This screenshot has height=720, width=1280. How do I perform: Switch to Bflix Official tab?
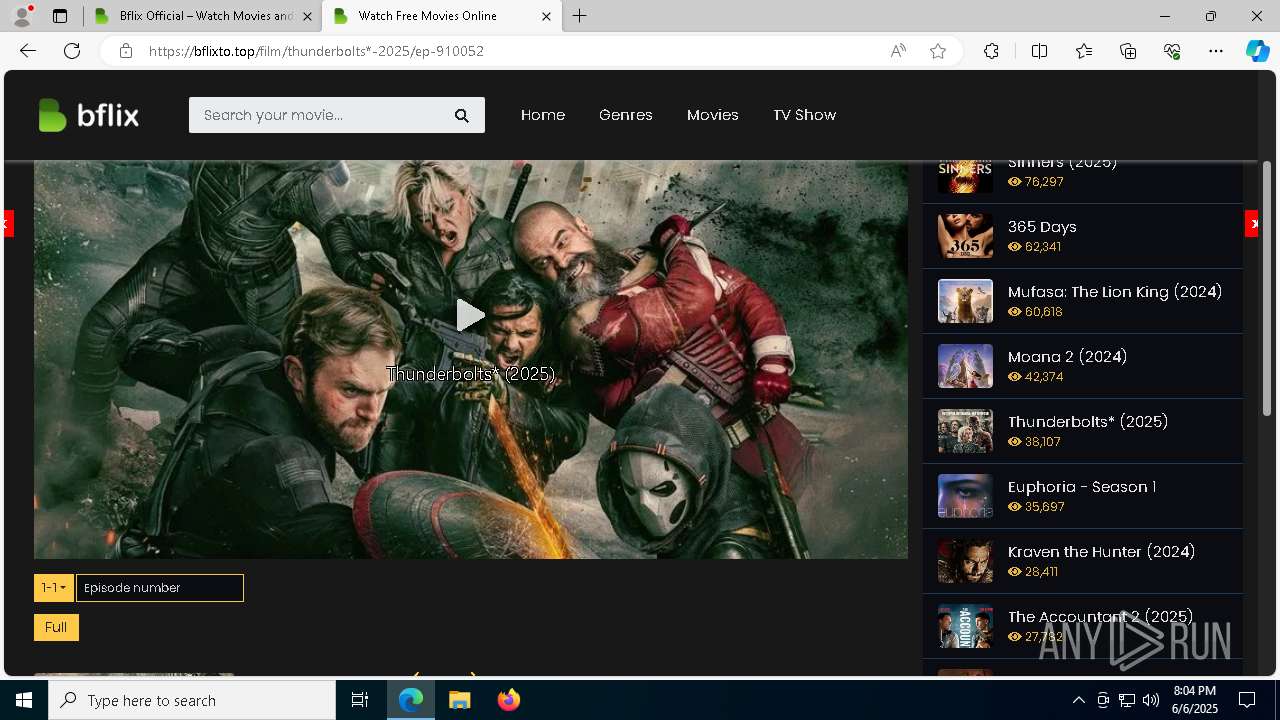[203, 16]
